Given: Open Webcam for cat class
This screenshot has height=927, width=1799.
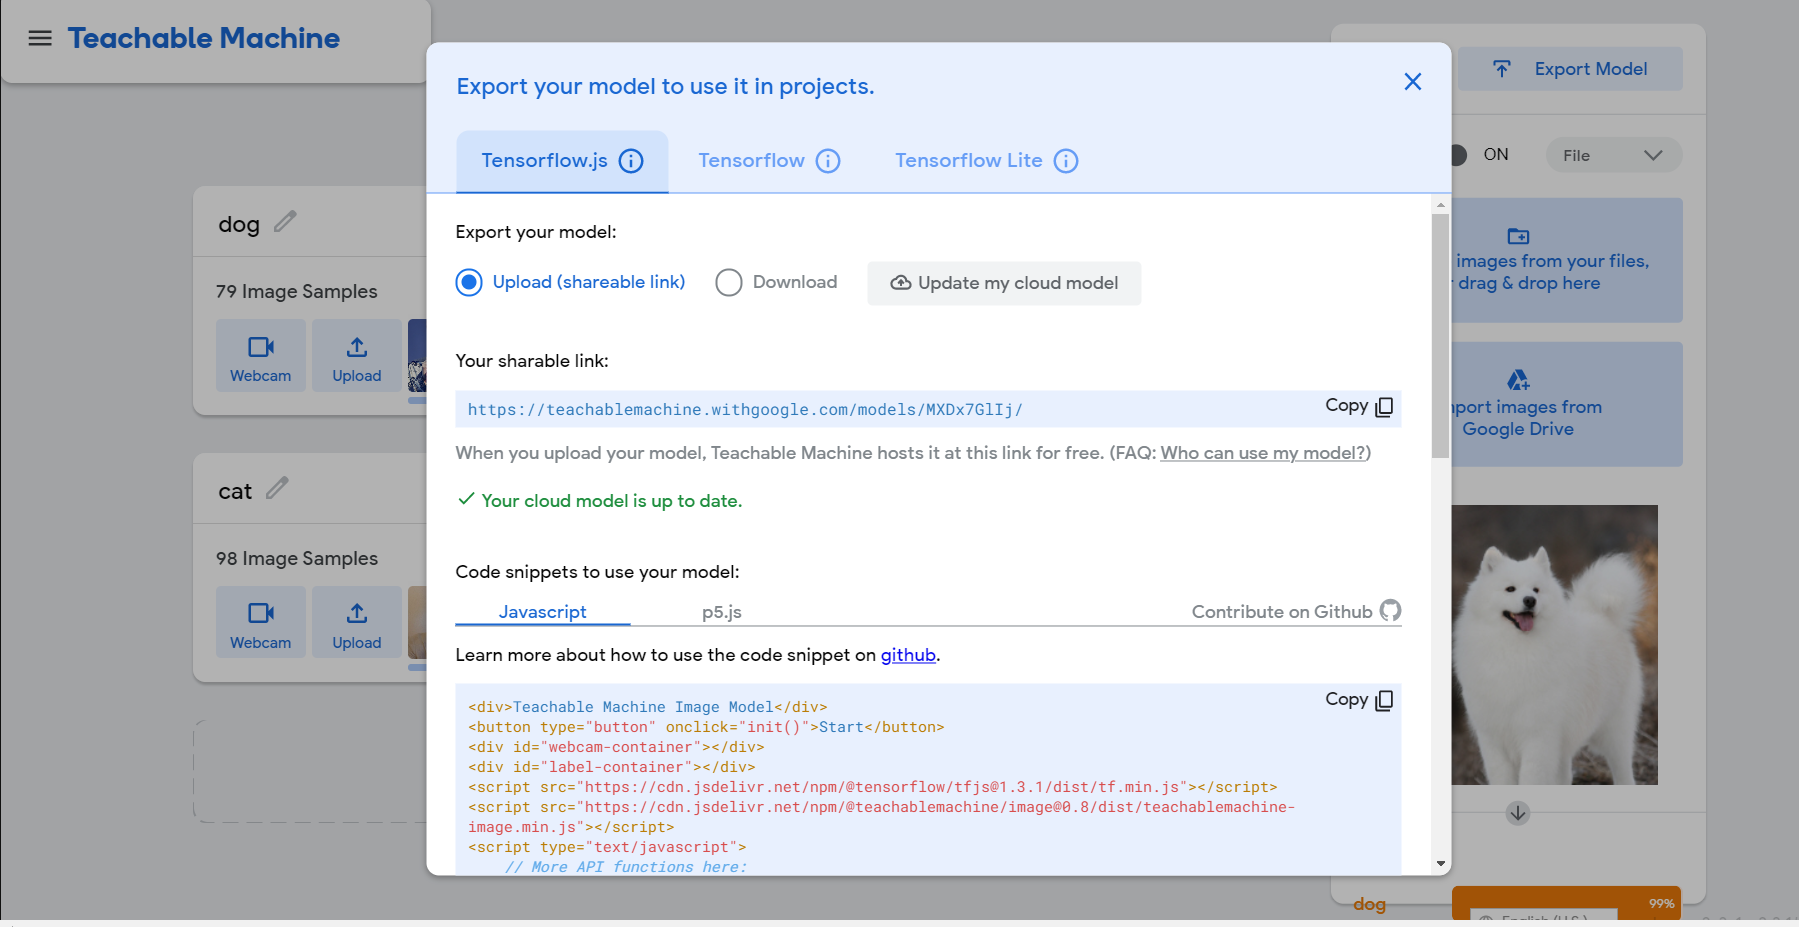Looking at the screenshot, I should [261, 623].
